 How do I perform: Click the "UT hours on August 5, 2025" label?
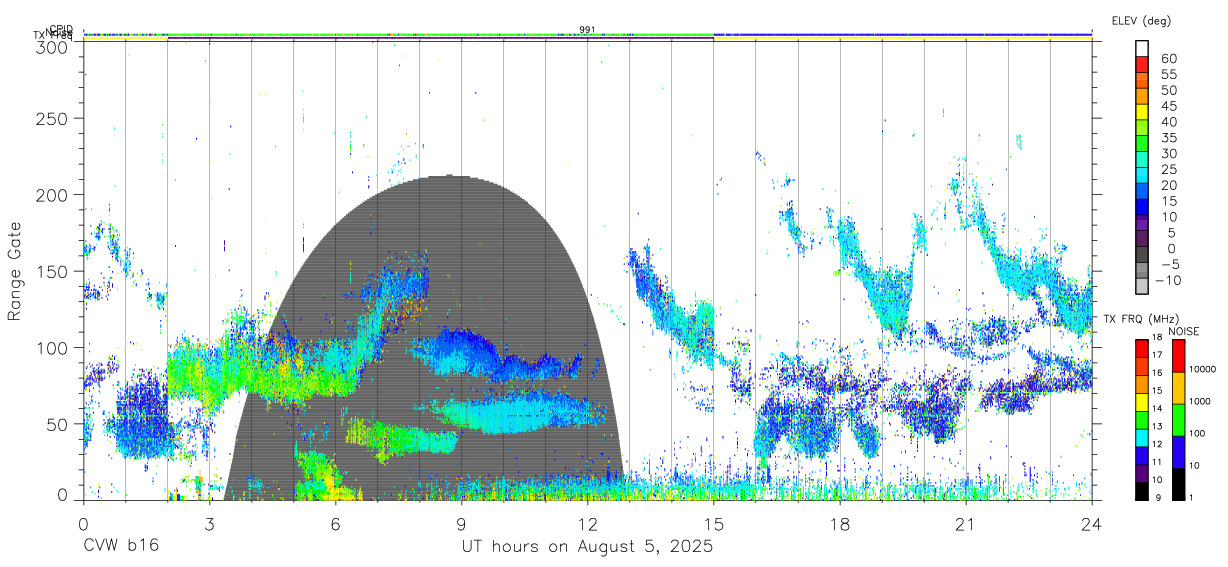click(587, 547)
